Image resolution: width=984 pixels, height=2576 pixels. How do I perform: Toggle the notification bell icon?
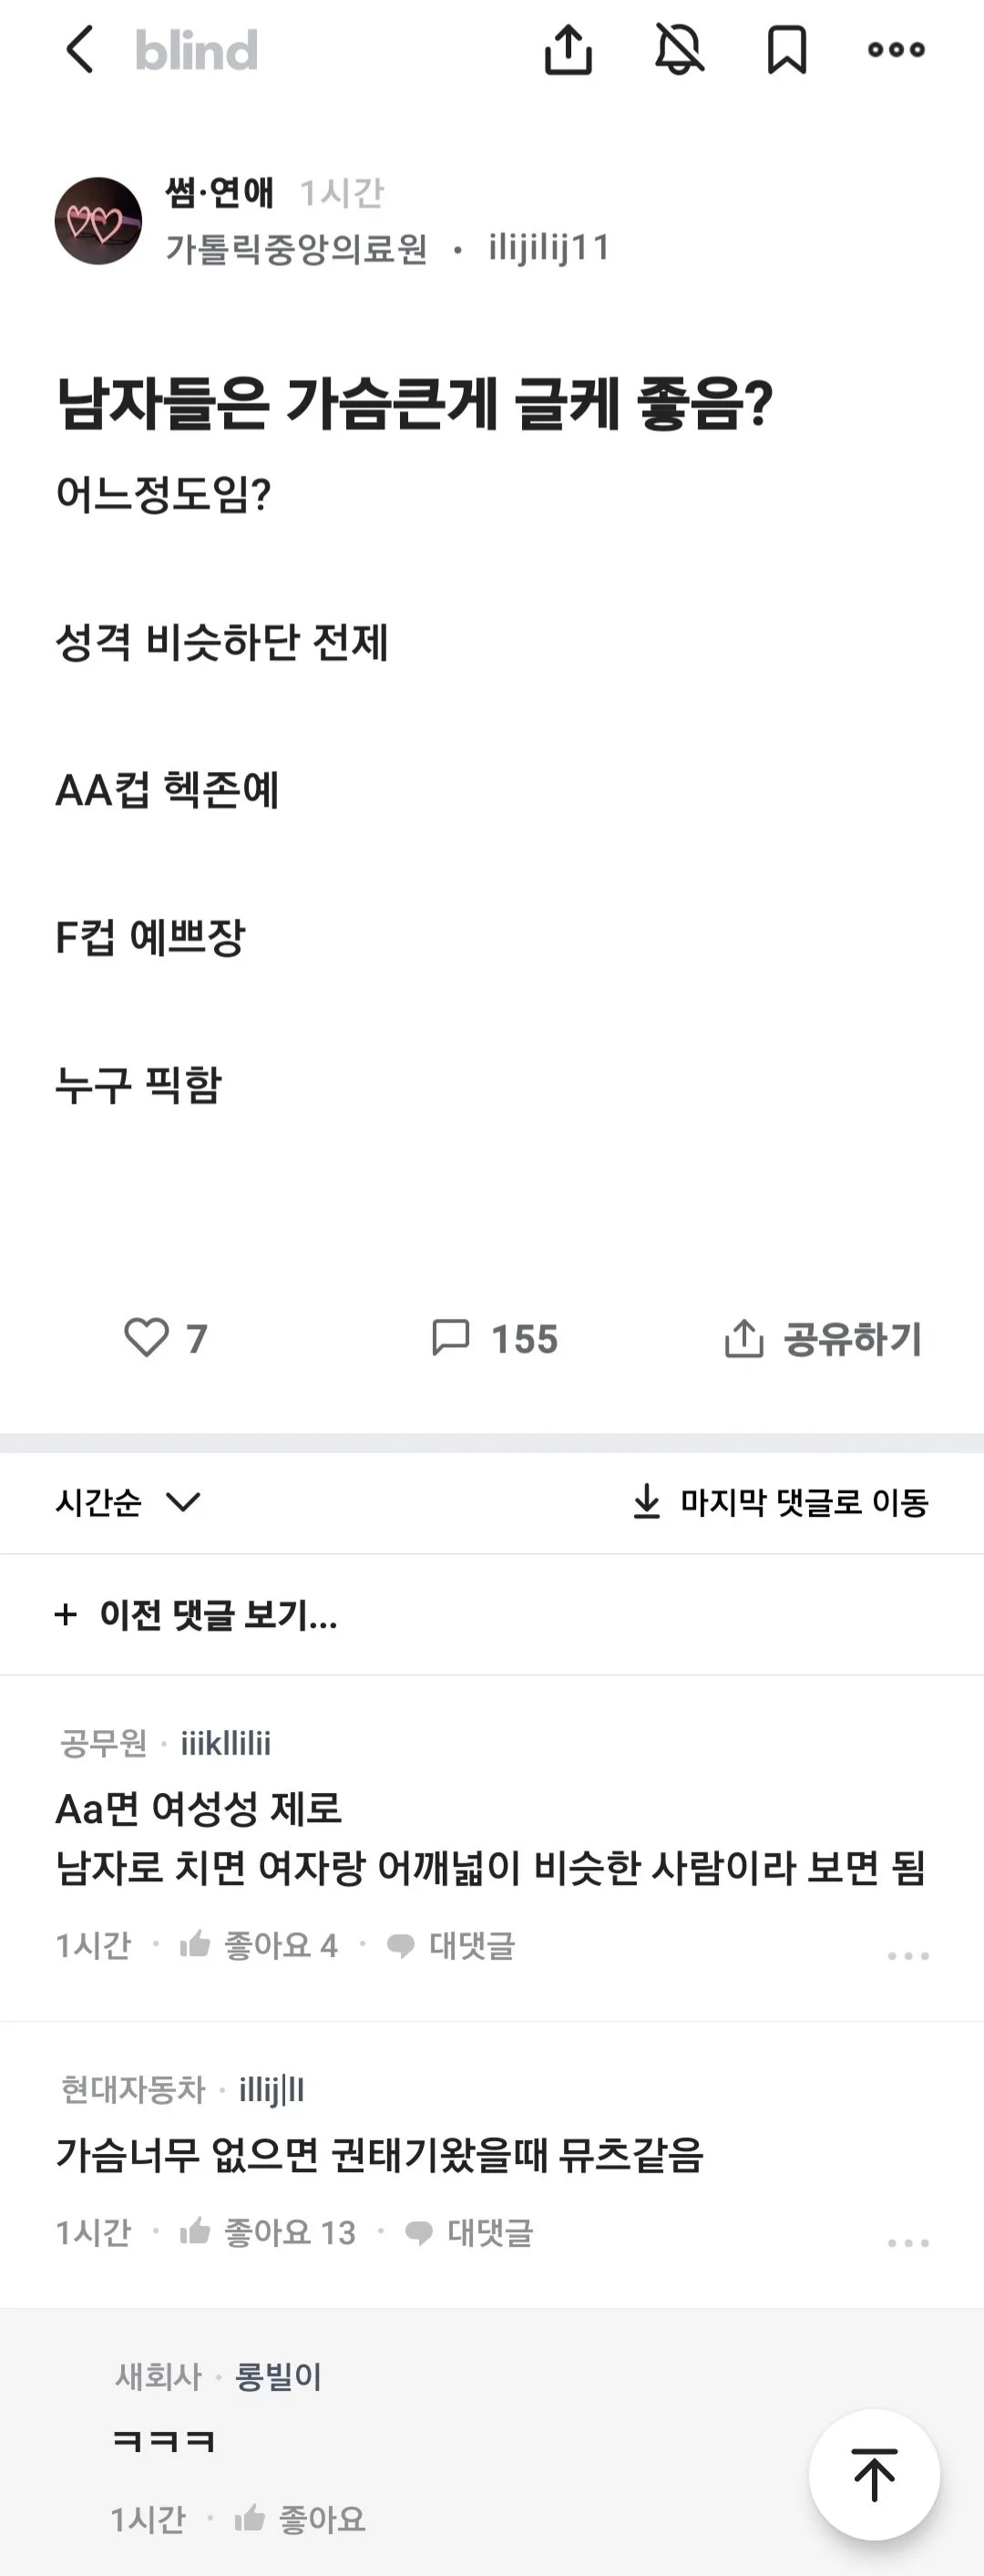[679, 50]
